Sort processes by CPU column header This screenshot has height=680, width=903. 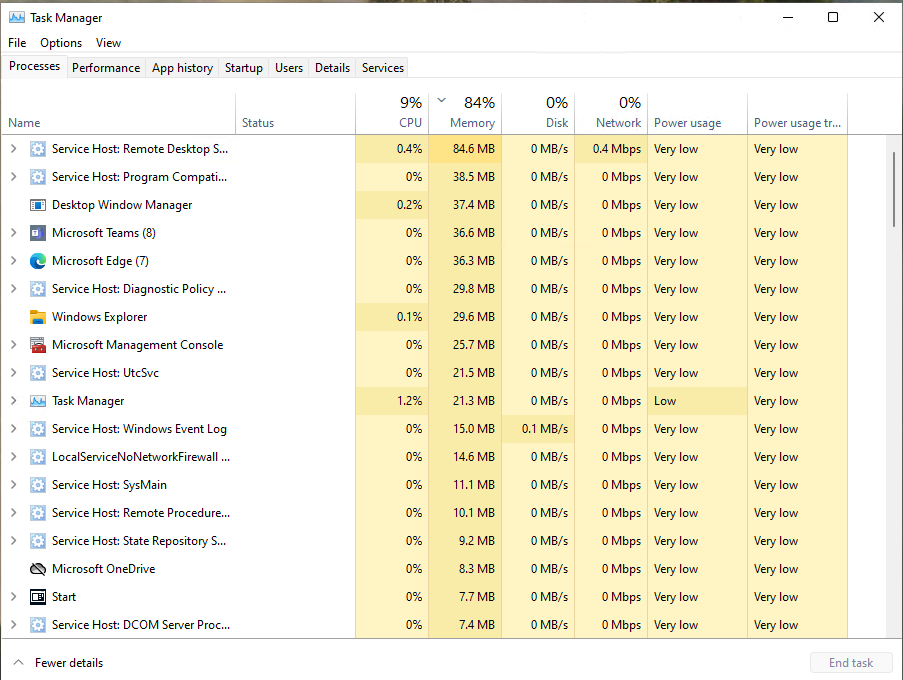(x=410, y=112)
